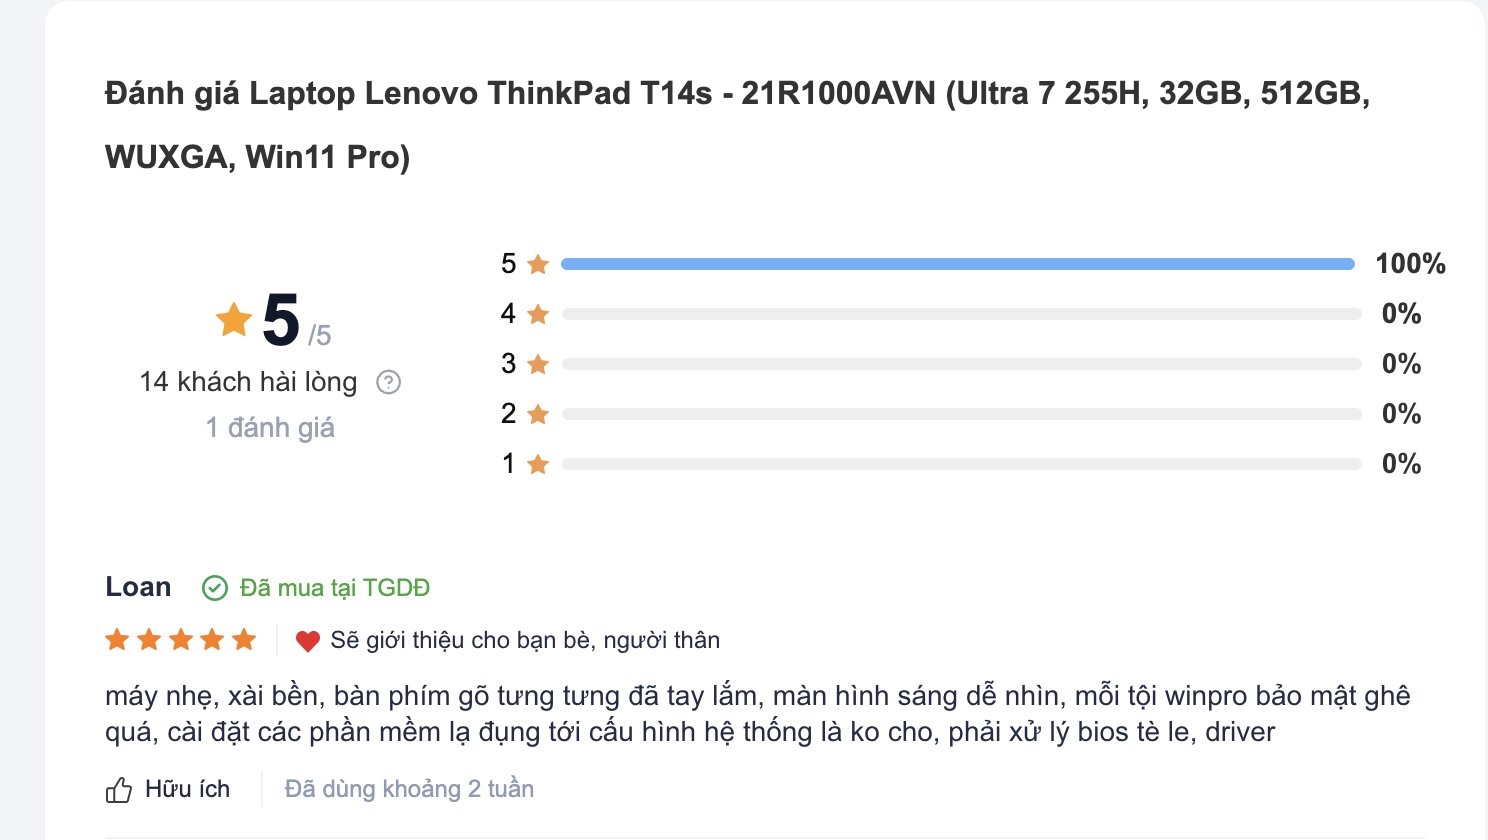Click the star icon on the 1-star rating row
1488x840 pixels.
(537, 463)
